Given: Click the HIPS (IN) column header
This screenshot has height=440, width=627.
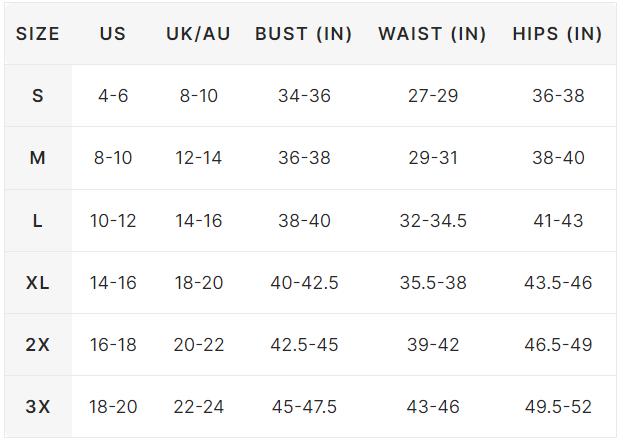Looking at the screenshot, I should tap(557, 34).
